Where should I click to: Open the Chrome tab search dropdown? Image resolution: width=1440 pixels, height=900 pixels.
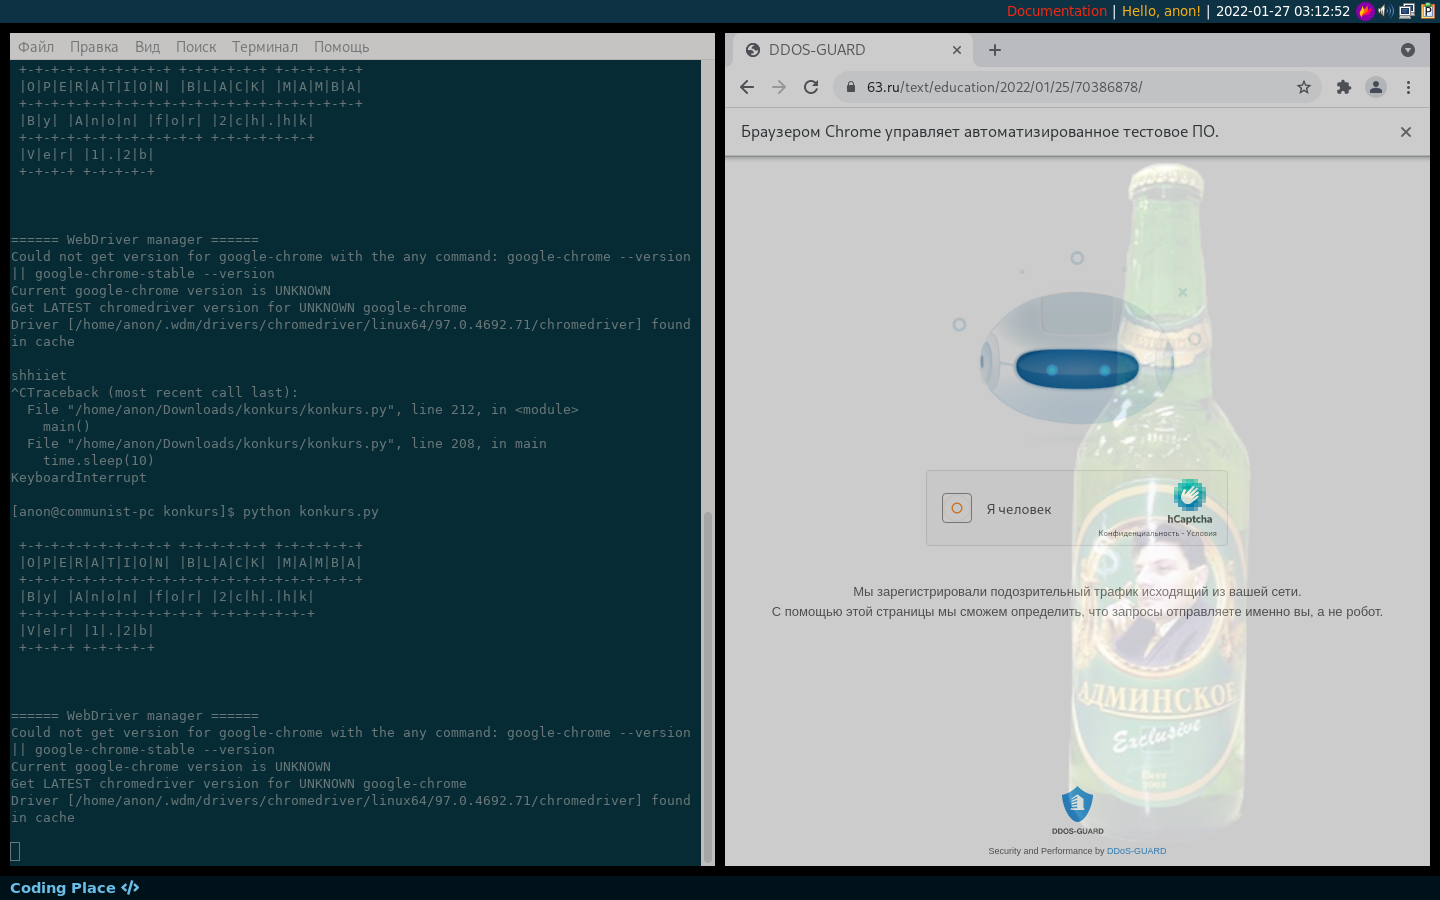coord(1408,50)
